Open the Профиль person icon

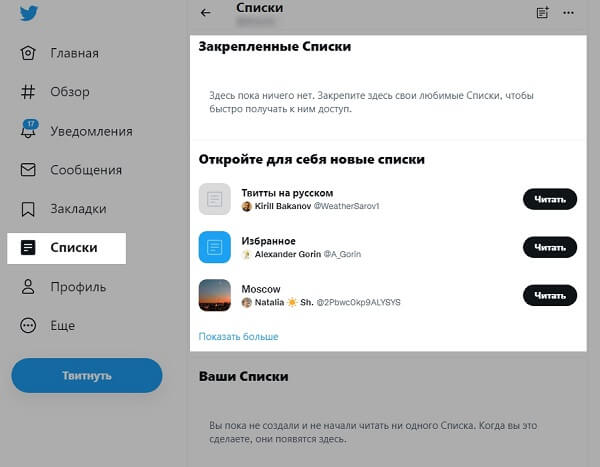[x=28, y=287]
